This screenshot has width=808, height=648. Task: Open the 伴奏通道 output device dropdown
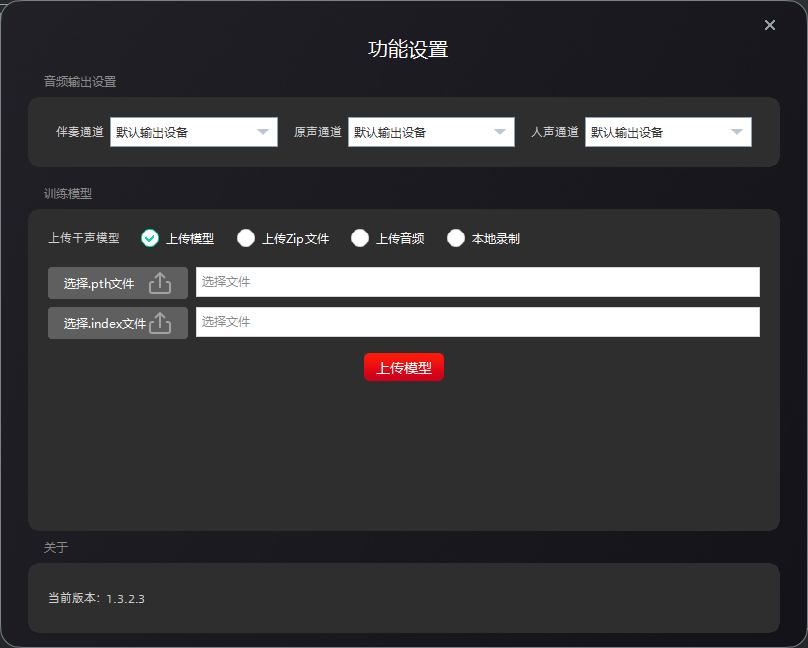click(193, 132)
